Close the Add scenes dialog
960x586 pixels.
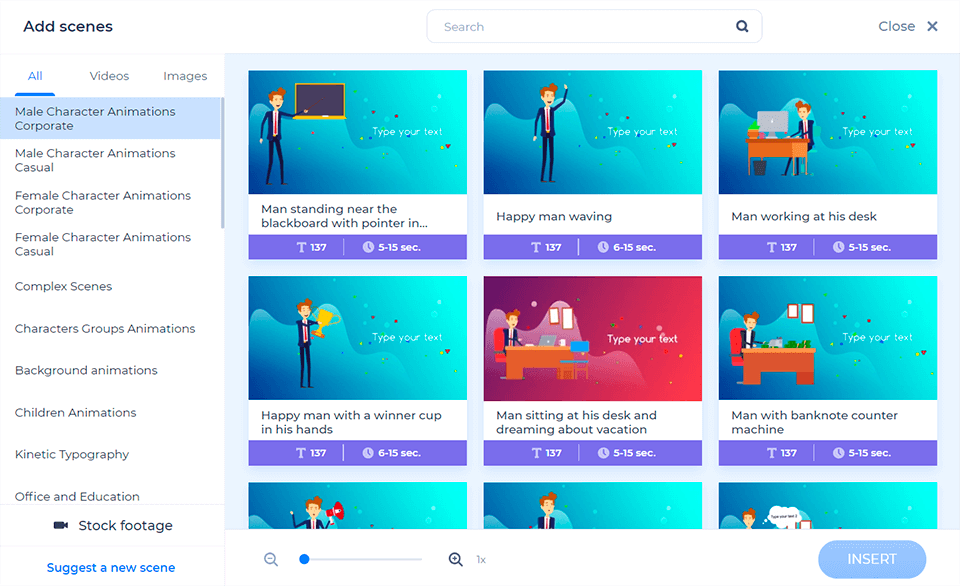(932, 27)
